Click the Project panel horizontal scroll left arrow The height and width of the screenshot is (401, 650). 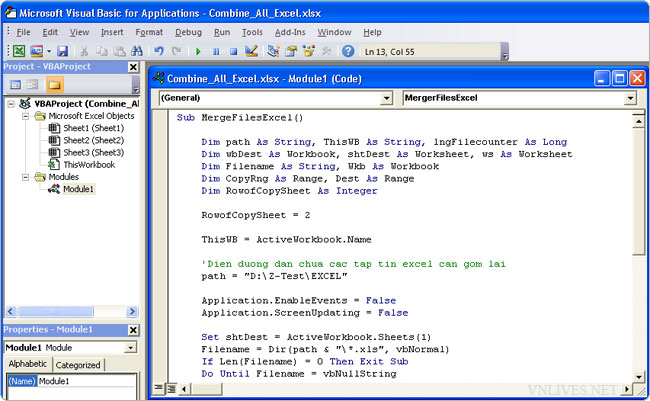(11, 311)
